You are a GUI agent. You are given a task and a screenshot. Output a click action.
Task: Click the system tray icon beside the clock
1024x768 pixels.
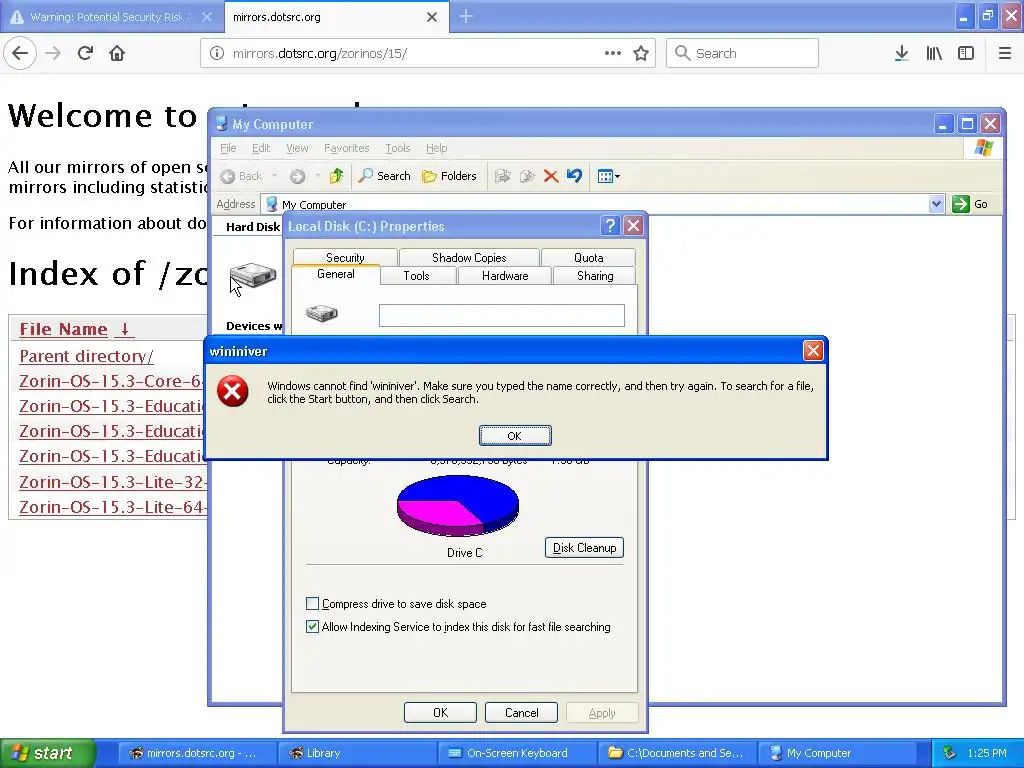click(x=949, y=753)
